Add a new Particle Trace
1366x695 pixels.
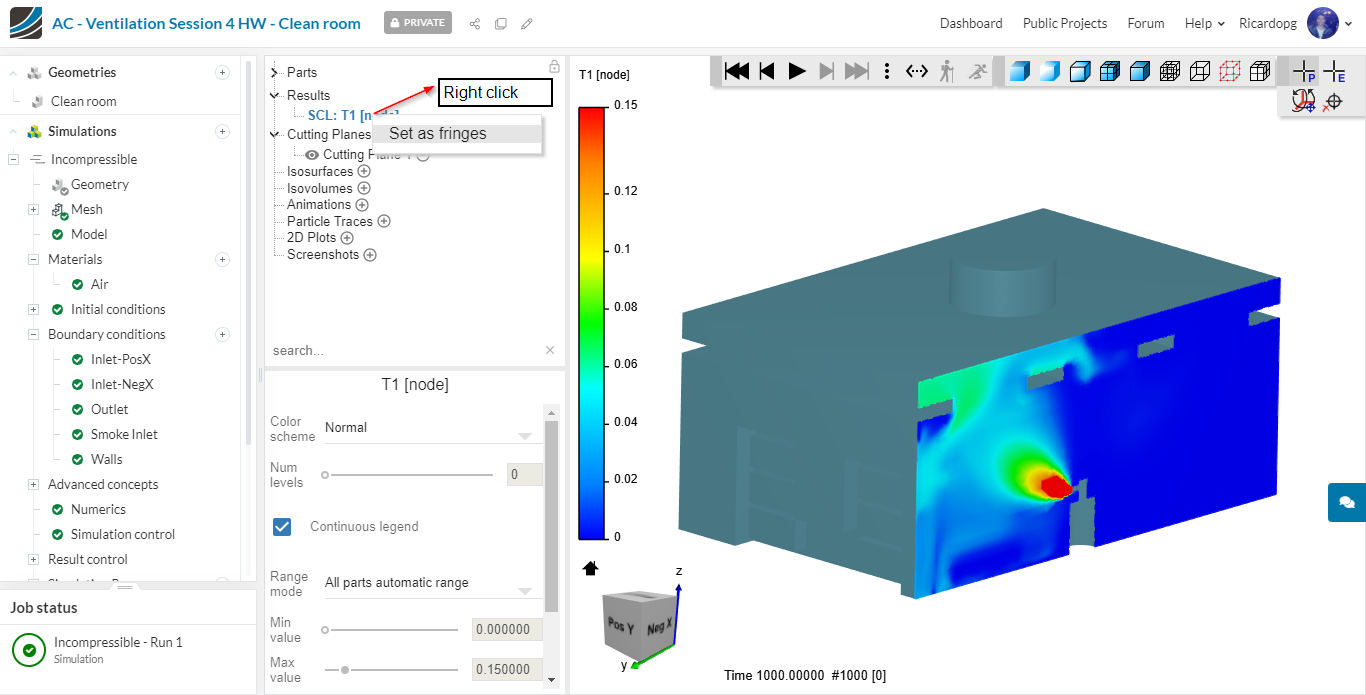[383, 221]
